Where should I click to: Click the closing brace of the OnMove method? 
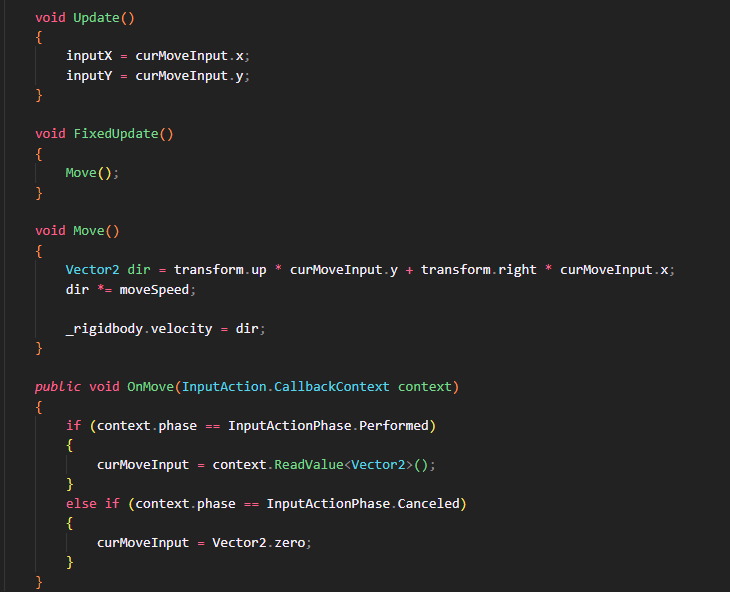39,582
